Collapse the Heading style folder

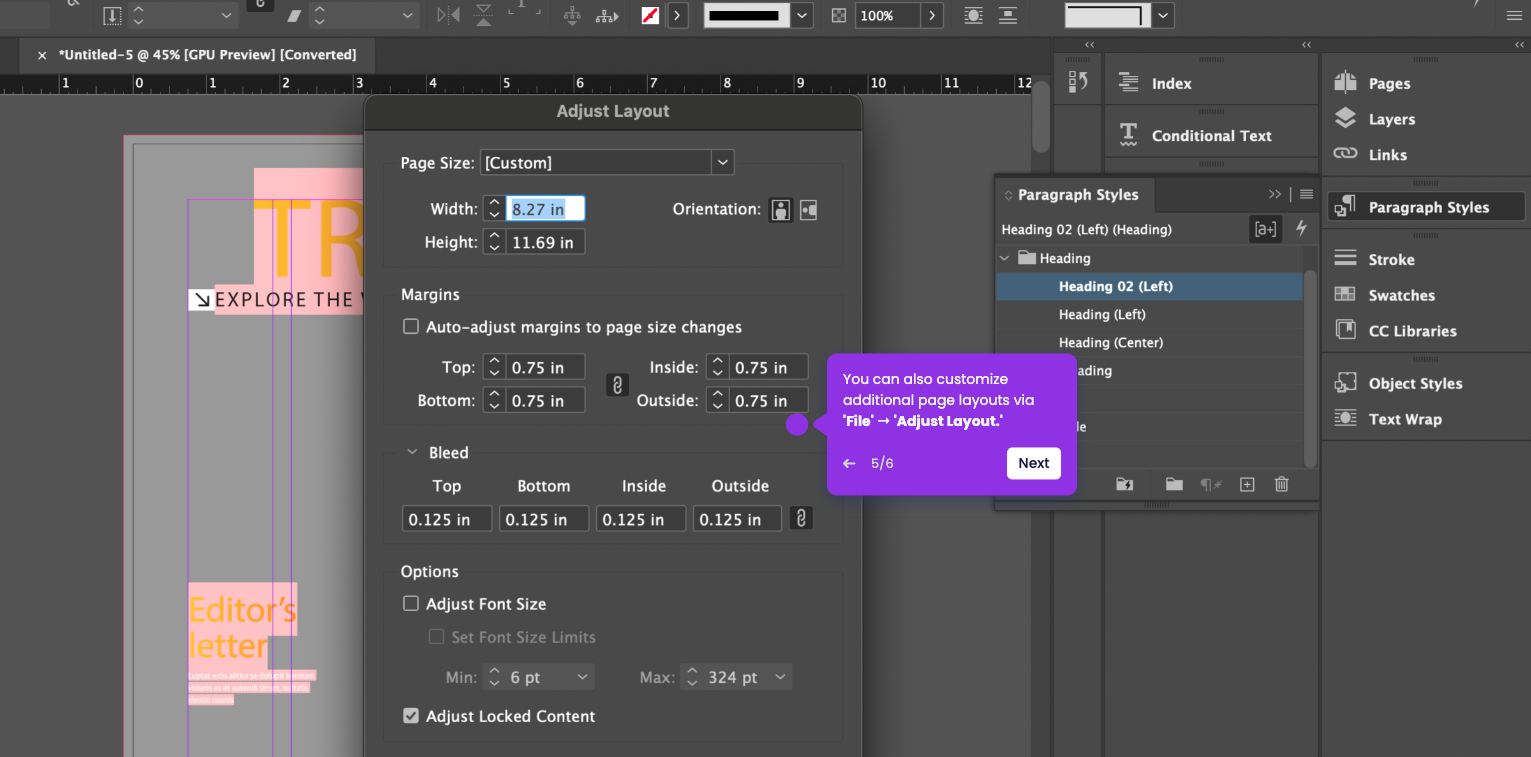(x=1005, y=258)
